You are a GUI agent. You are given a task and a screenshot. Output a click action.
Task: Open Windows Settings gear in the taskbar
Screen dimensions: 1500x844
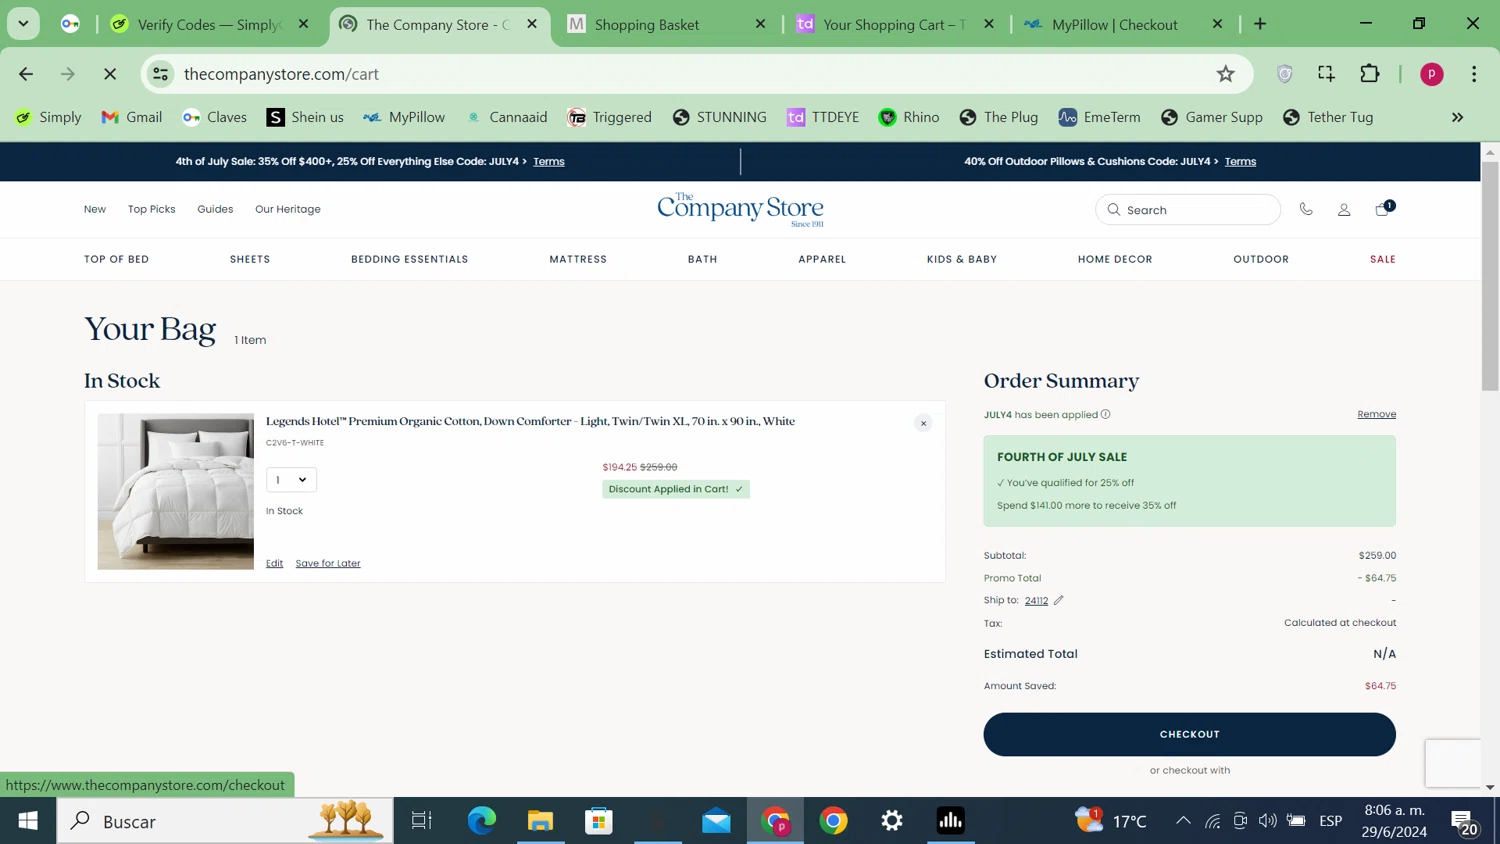892,821
